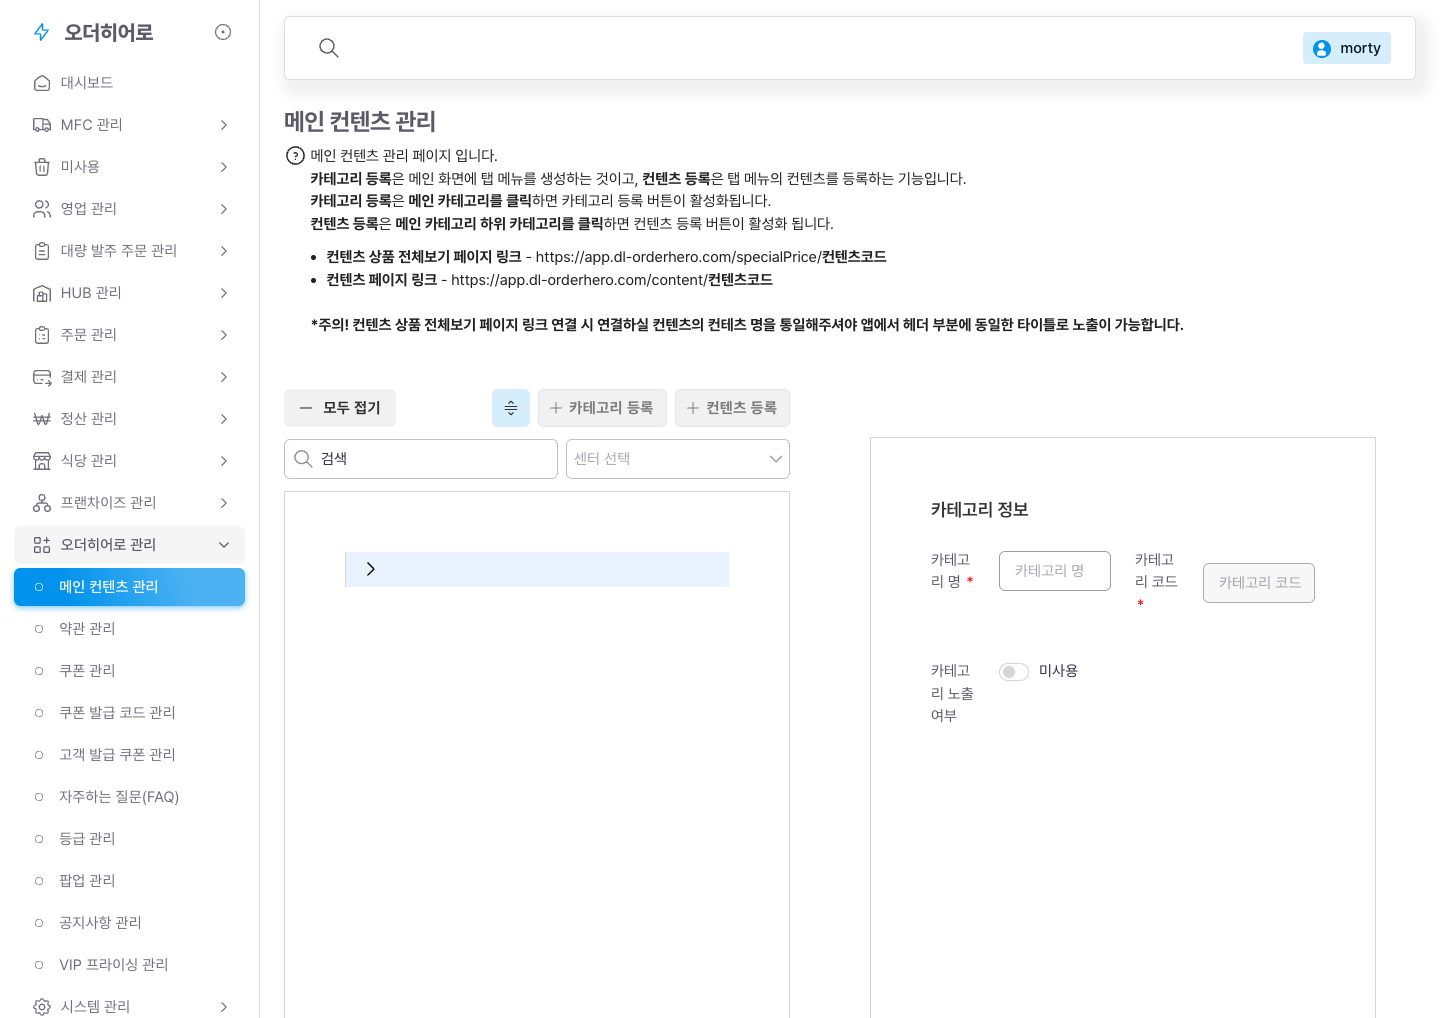This screenshot has height=1018, width=1440.
Task: Expand 식당 관리 menu chevron
Action: [x=224, y=461]
